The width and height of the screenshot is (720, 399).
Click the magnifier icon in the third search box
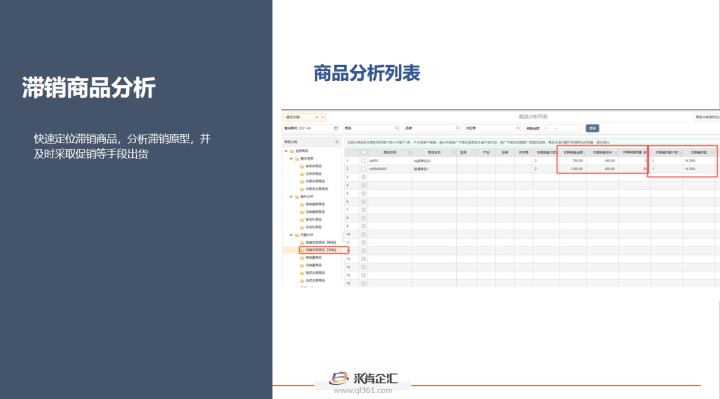pyautogui.click(x=518, y=128)
